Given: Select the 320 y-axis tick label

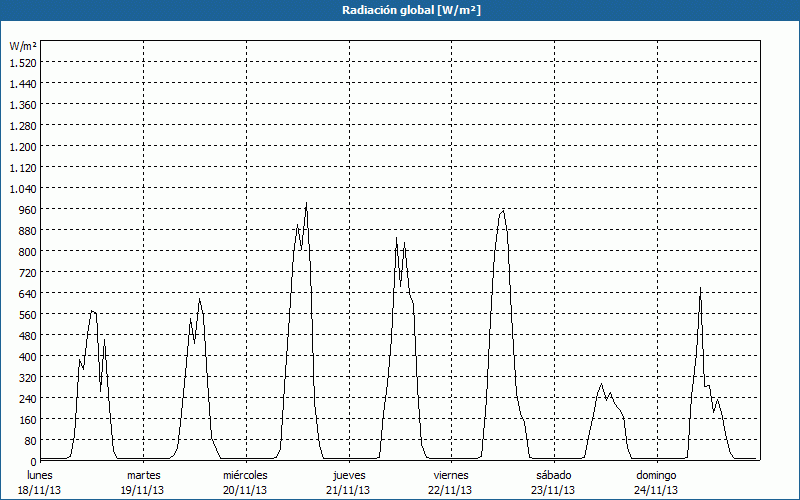Looking at the screenshot, I should 26,377.
